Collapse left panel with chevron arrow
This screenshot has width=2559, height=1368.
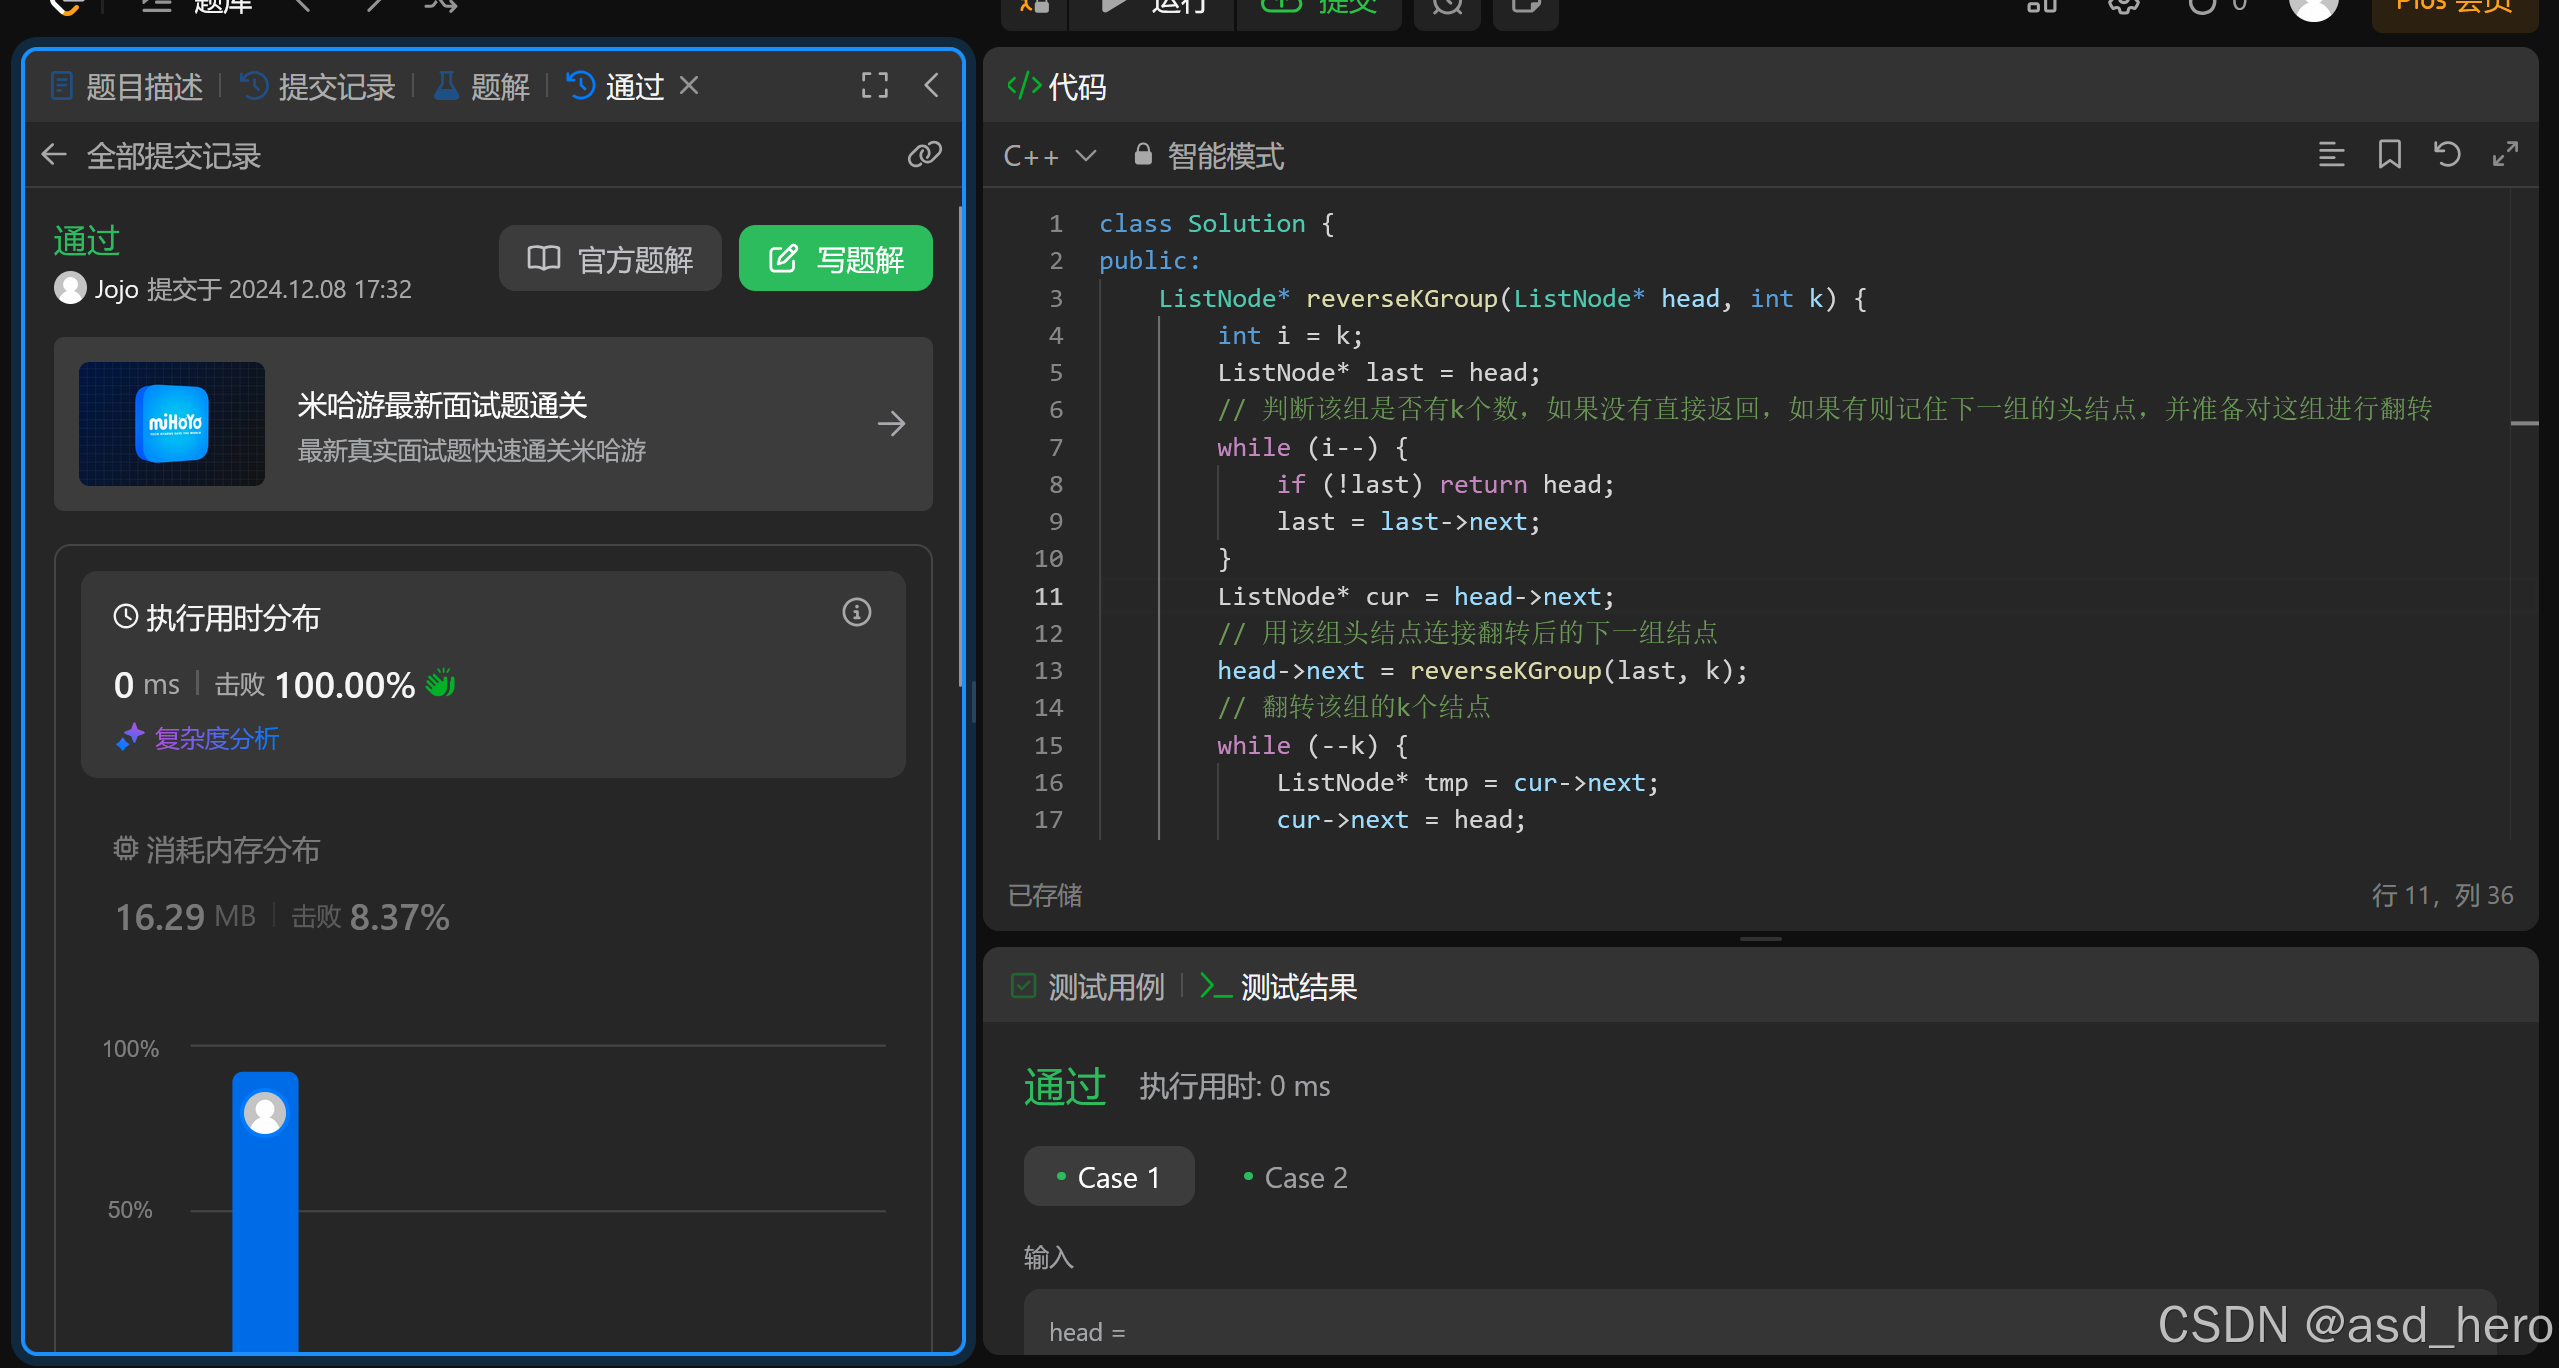click(x=931, y=86)
